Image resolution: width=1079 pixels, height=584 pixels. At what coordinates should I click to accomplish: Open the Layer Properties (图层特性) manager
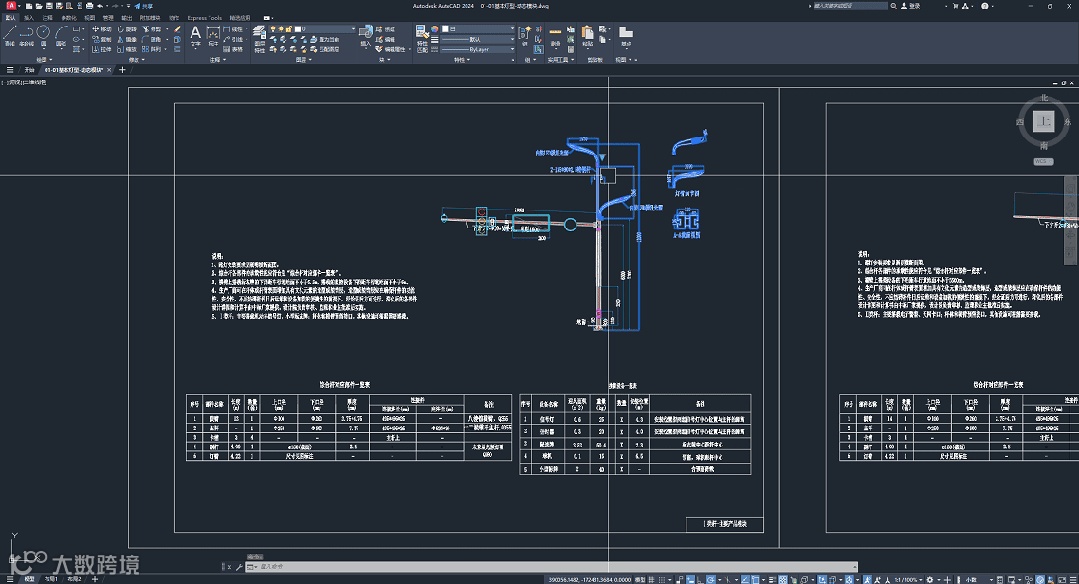click(259, 39)
